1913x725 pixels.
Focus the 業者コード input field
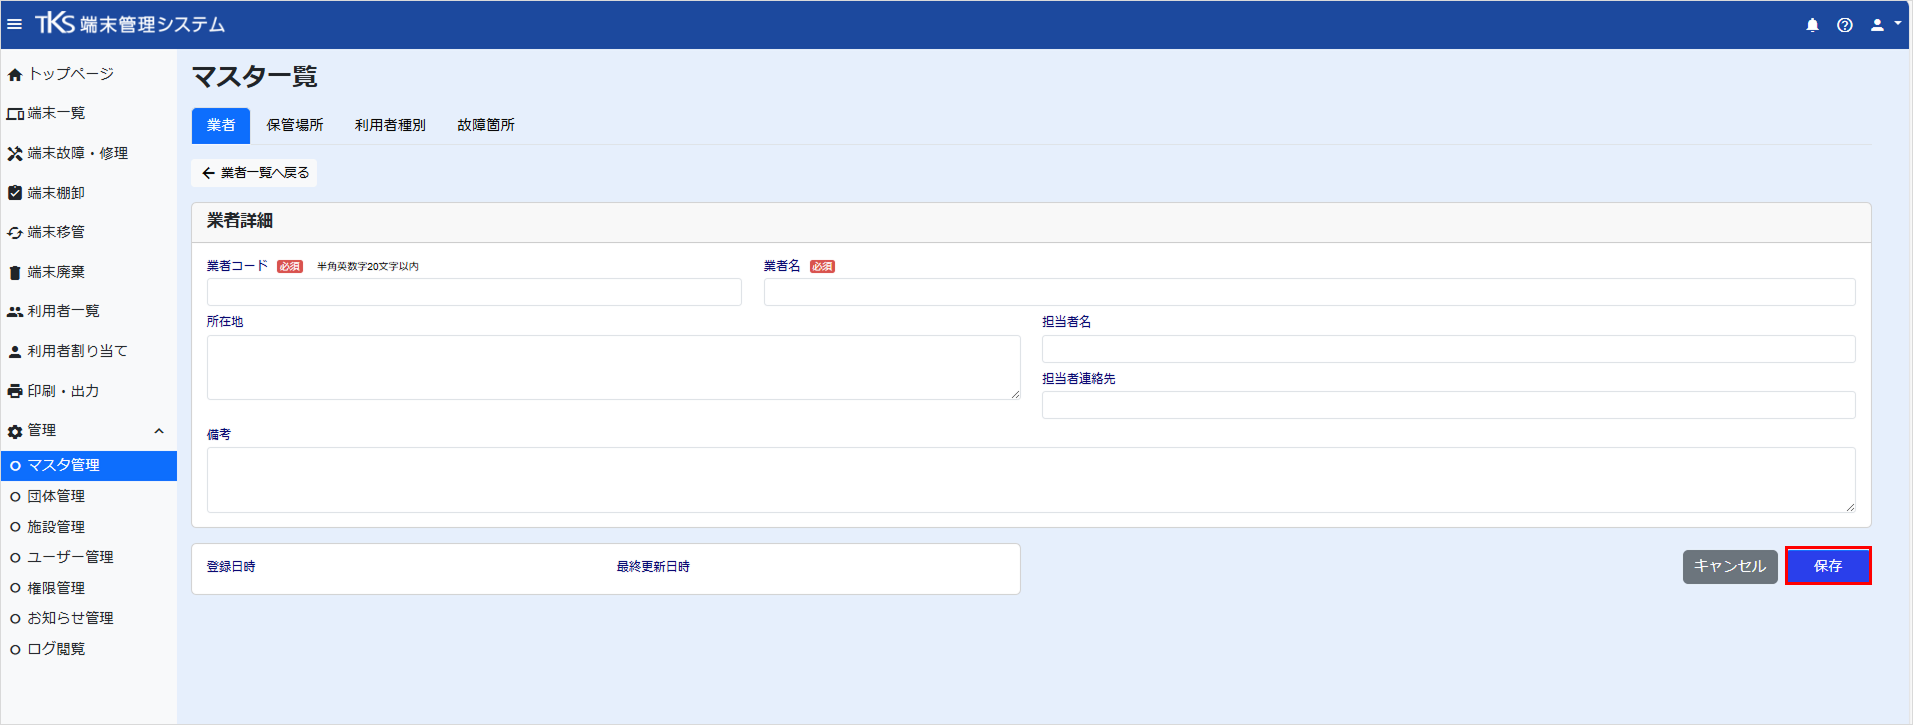(474, 292)
